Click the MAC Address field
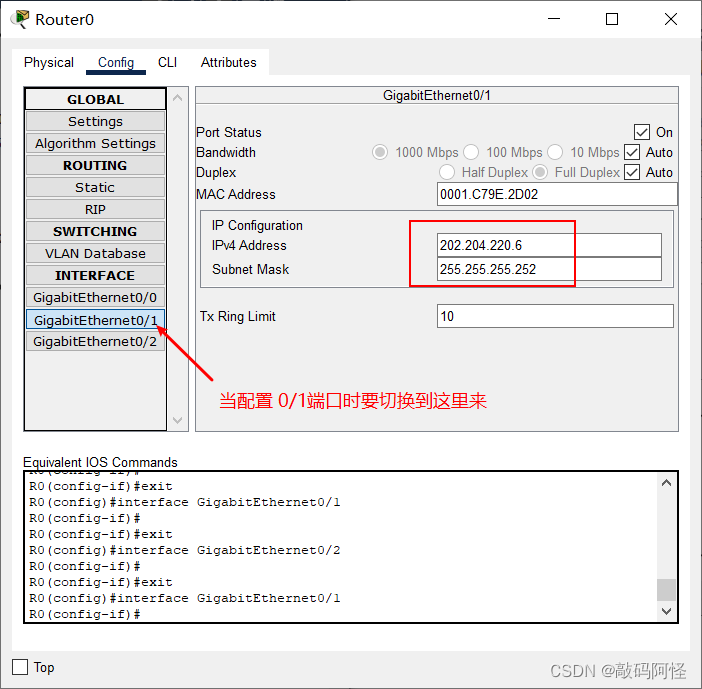This screenshot has height=689, width=702. pos(557,194)
